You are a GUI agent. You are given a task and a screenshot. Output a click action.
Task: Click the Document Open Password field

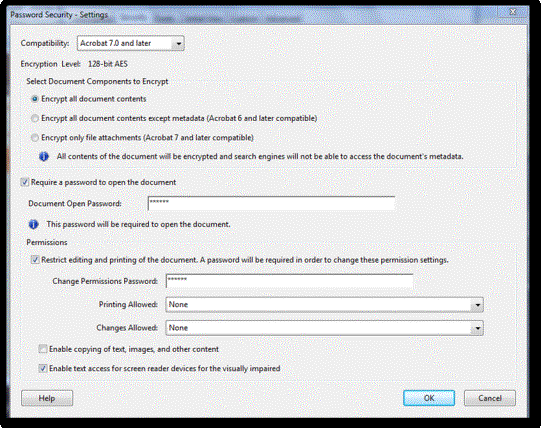[271, 203]
